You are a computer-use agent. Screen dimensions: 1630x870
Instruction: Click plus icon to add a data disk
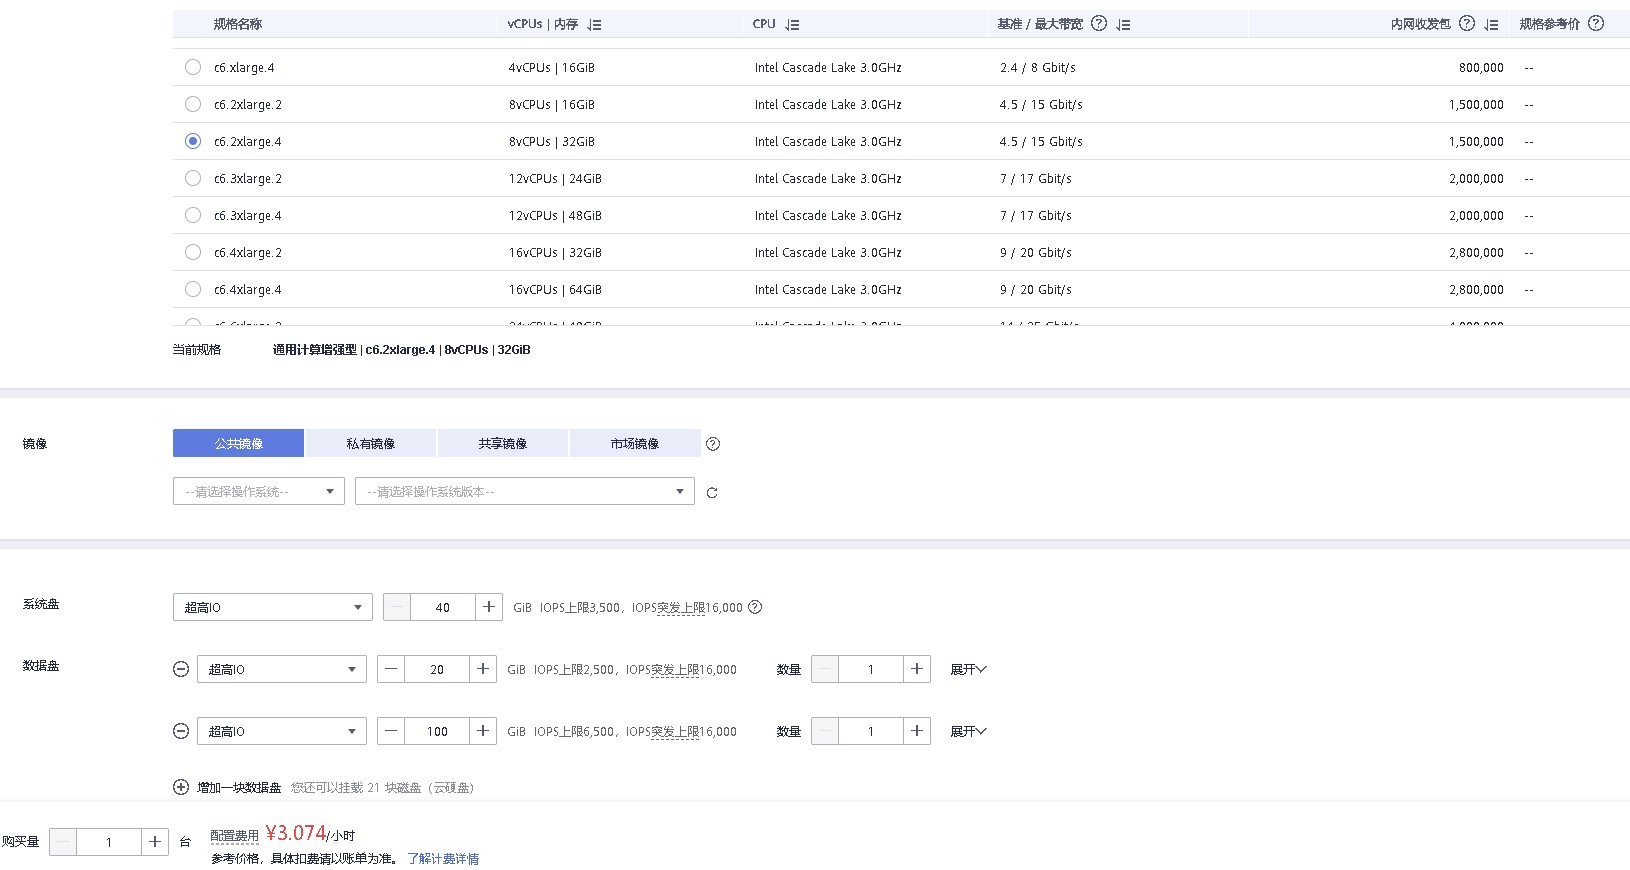click(x=181, y=787)
